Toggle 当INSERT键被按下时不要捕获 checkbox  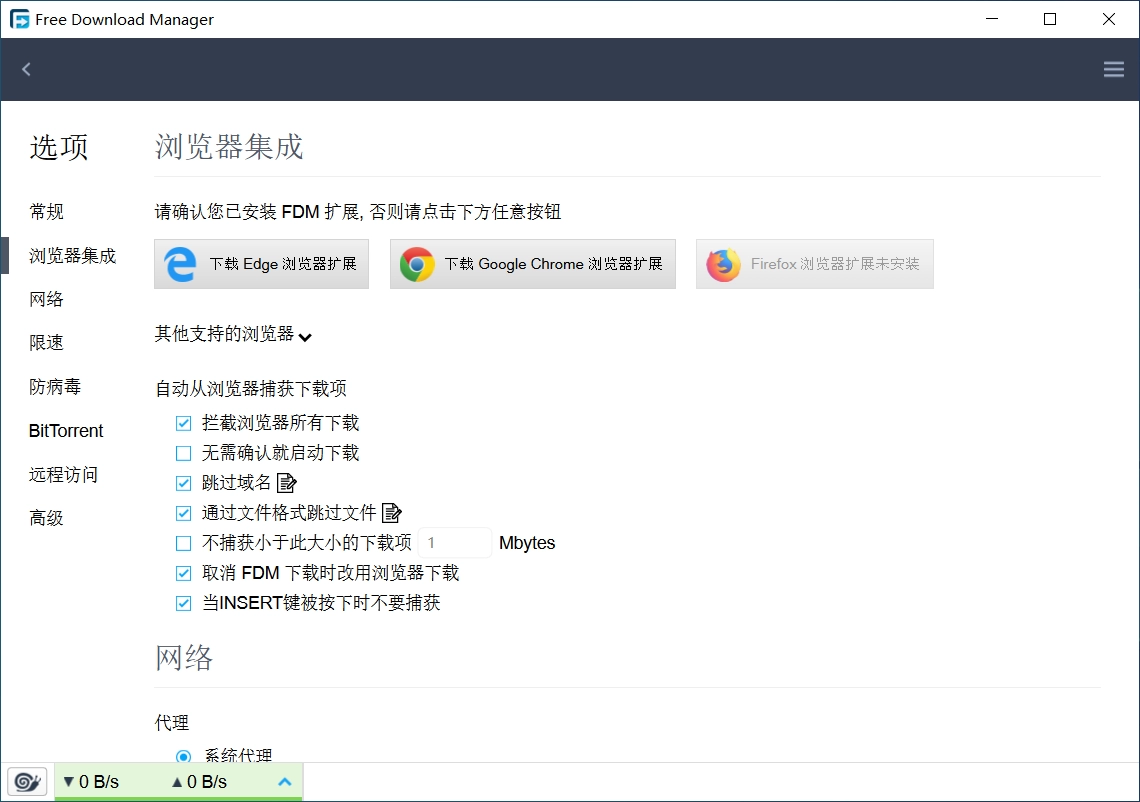[183, 604]
